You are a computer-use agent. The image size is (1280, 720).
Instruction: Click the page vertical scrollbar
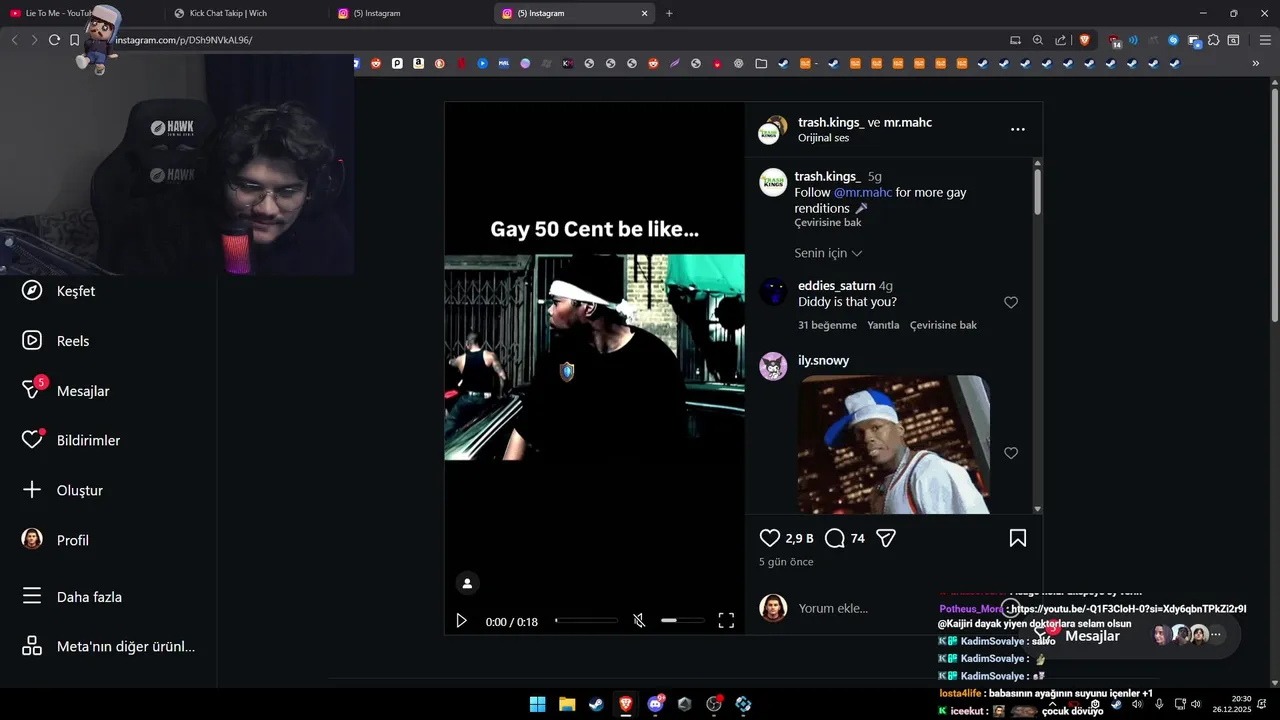coord(1274,205)
